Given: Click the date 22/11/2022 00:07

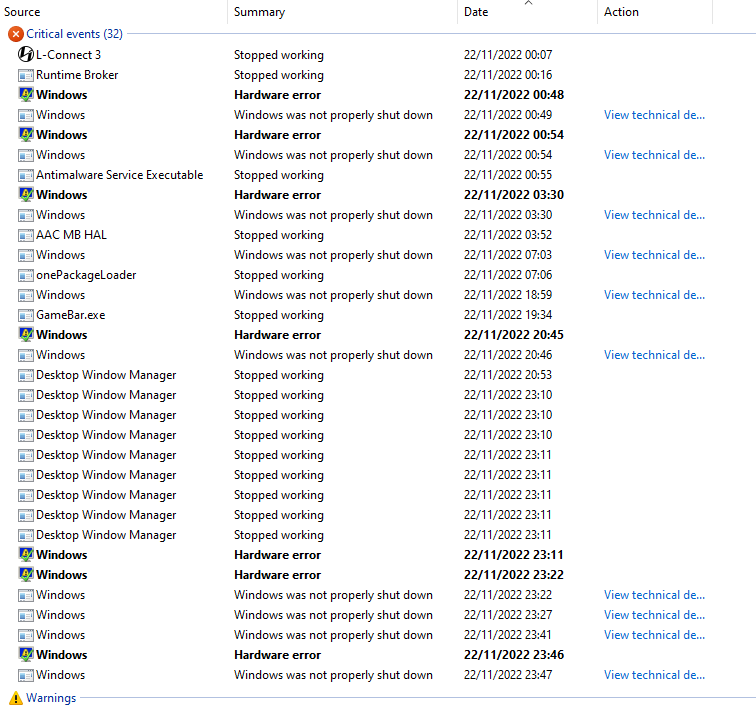Looking at the screenshot, I should click(x=508, y=55).
